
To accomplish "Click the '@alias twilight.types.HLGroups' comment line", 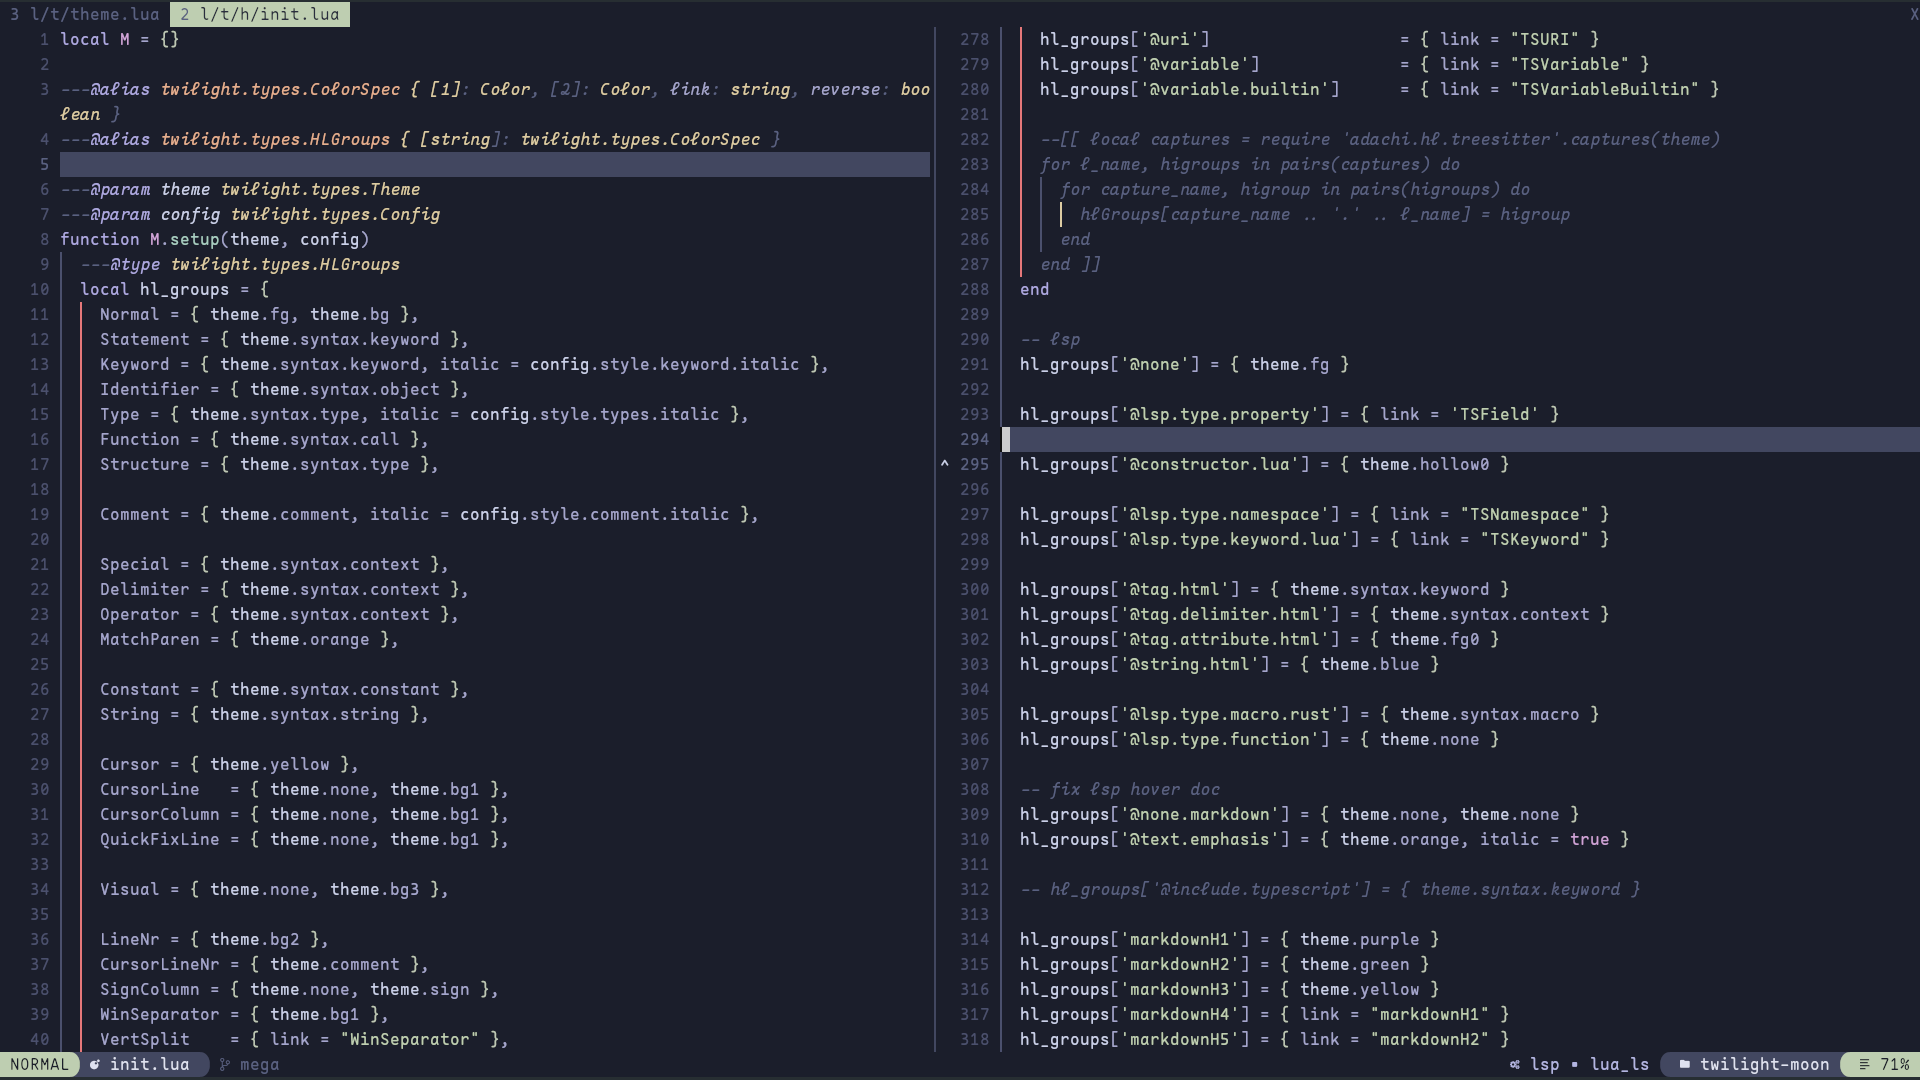I will [x=420, y=139].
